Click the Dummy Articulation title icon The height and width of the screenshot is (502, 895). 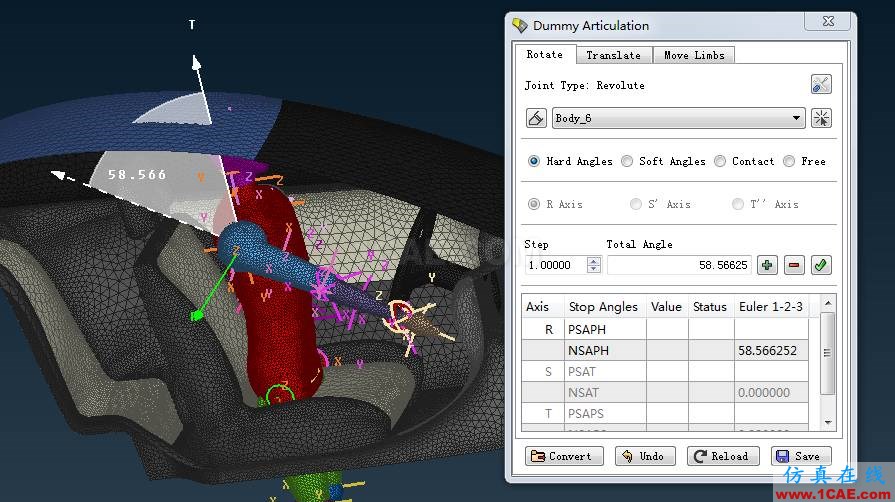(519, 25)
